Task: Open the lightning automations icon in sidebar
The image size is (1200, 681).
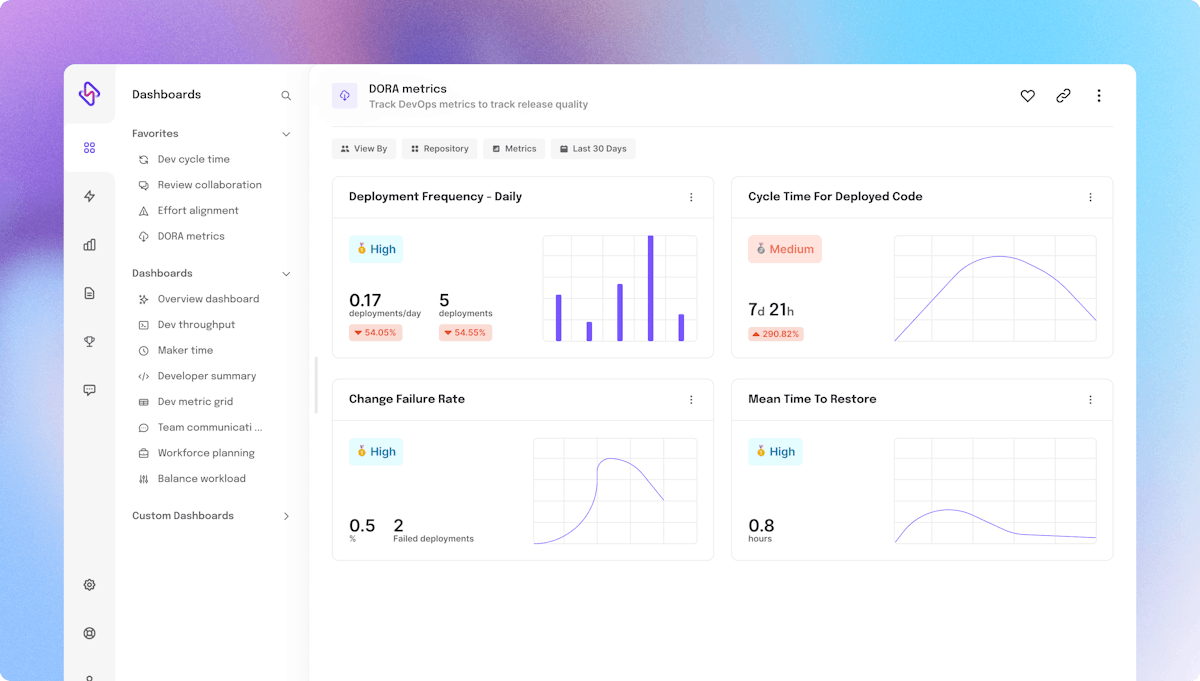Action: click(89, 196)
